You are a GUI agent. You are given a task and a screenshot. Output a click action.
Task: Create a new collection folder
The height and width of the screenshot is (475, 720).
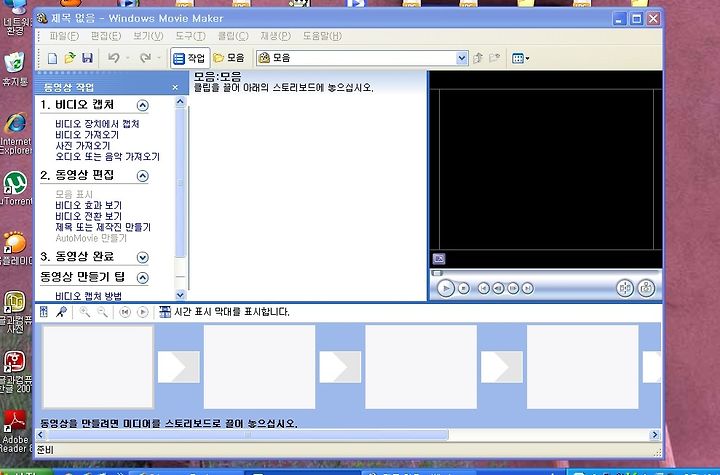point(494,58)
